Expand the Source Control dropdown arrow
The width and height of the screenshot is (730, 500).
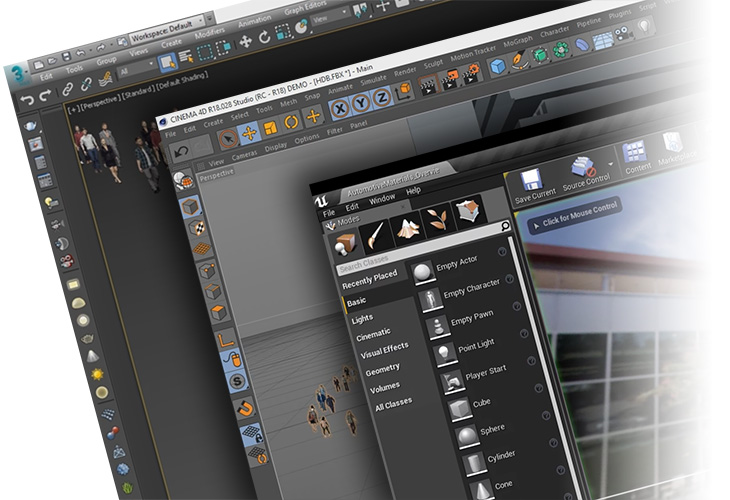(610, 163)
